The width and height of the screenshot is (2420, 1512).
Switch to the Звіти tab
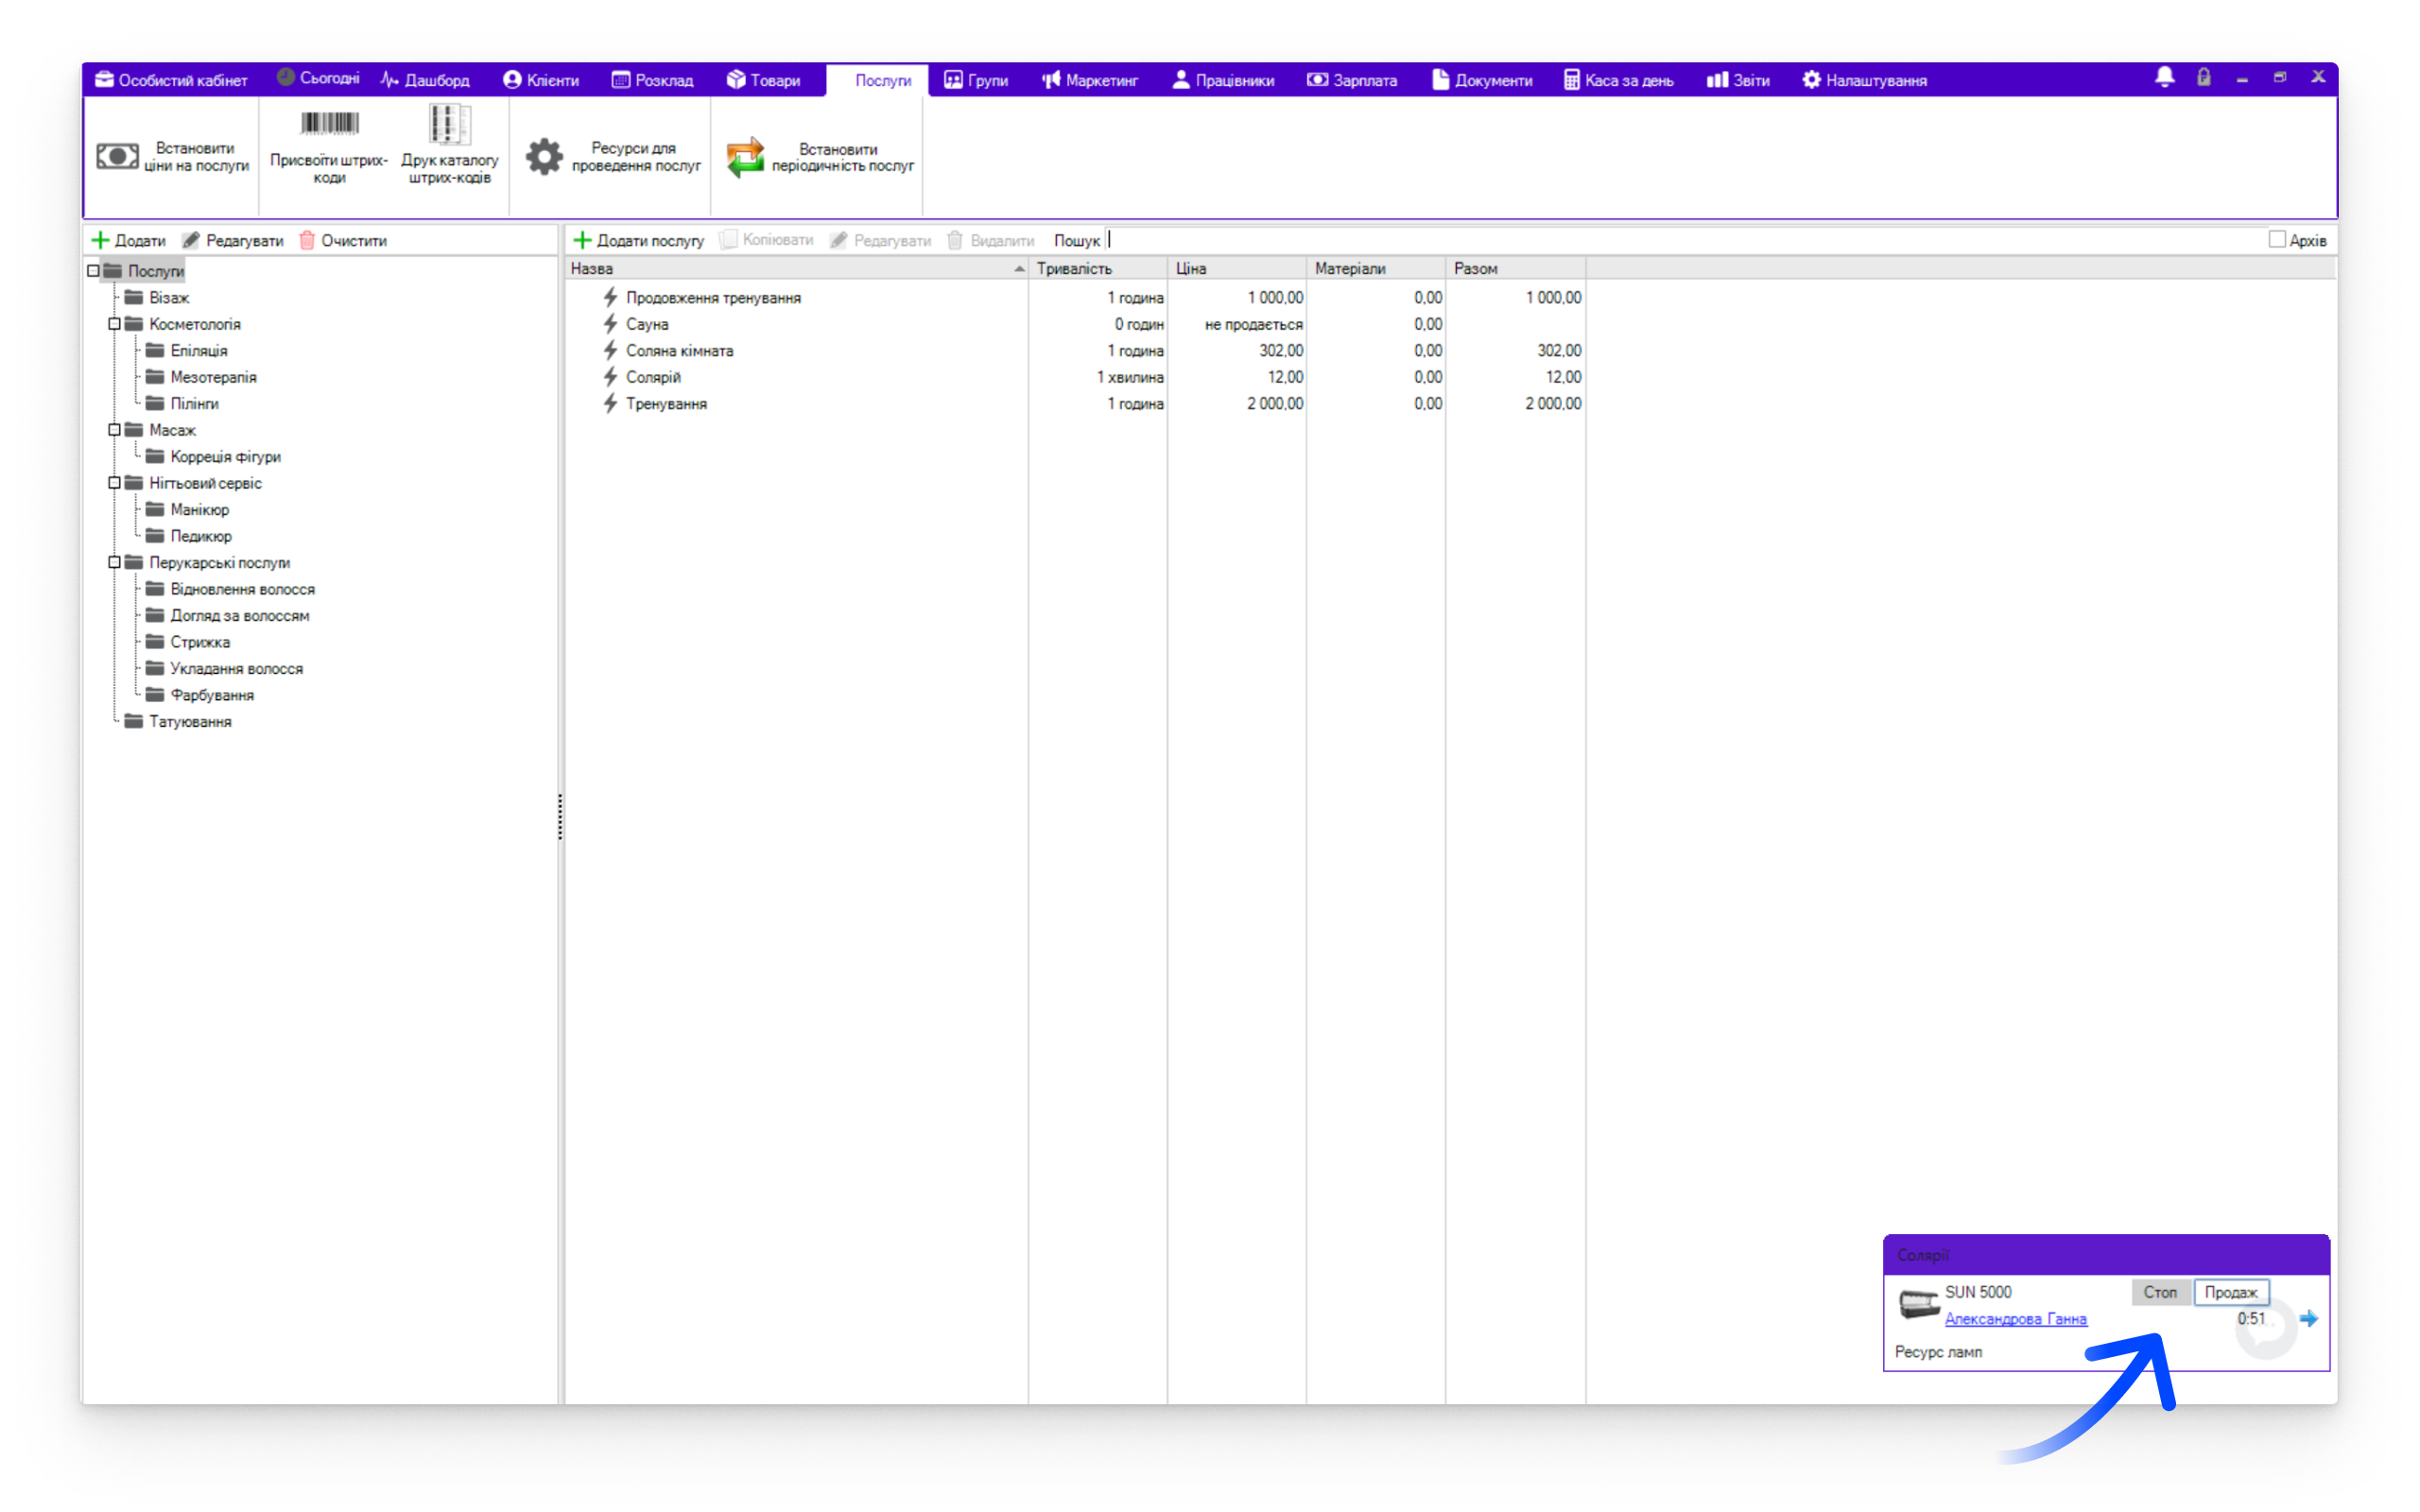[1738, 80]
